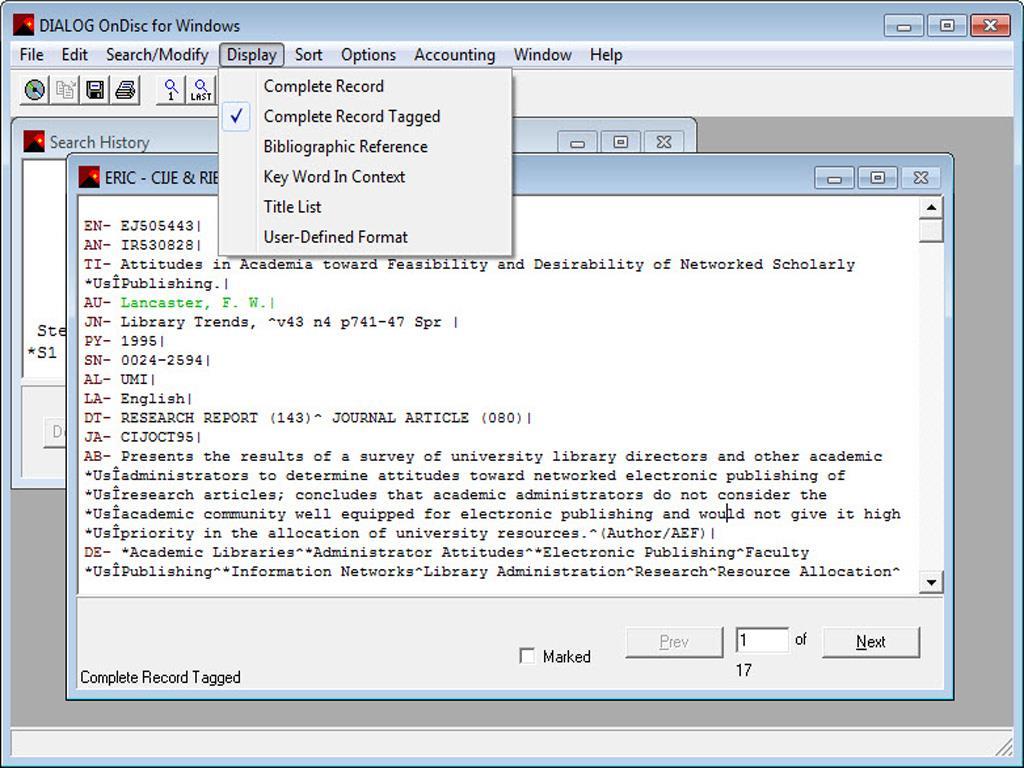The height and width of the screenshot is (768, 1024).
Task: Click the record number input field
Action: (762, 640)
